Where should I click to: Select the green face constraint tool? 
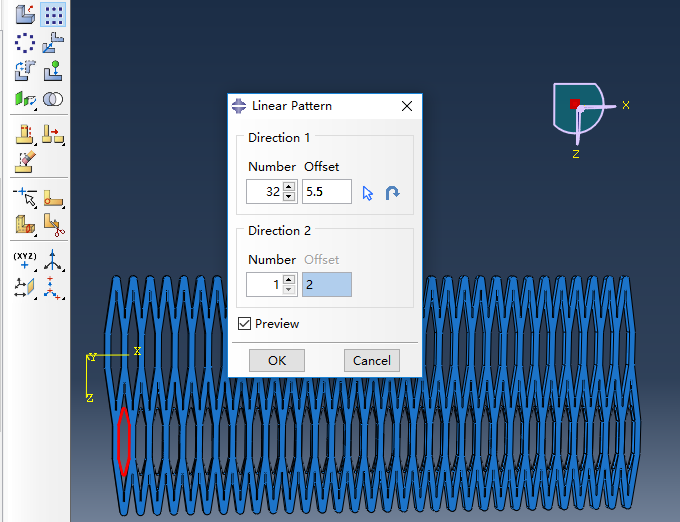[25, 99]
